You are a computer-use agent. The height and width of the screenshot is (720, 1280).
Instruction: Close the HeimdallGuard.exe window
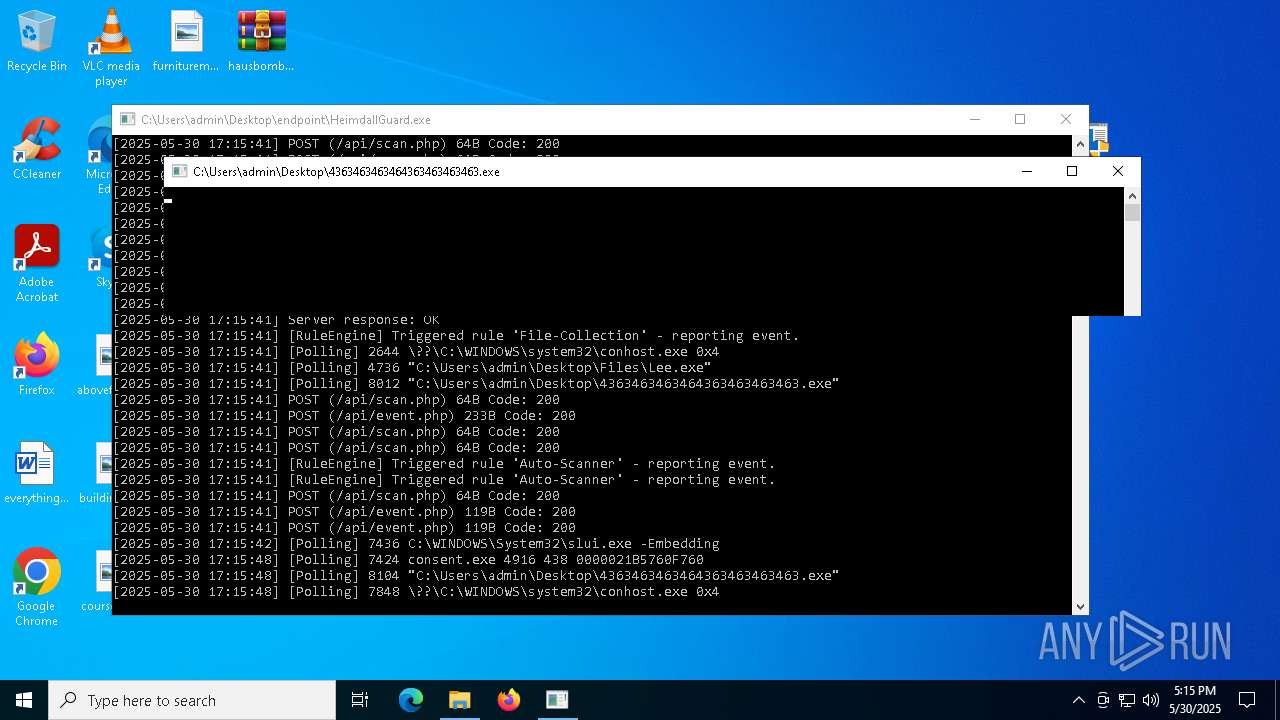pyautogui.click(x=1066, y=119)
